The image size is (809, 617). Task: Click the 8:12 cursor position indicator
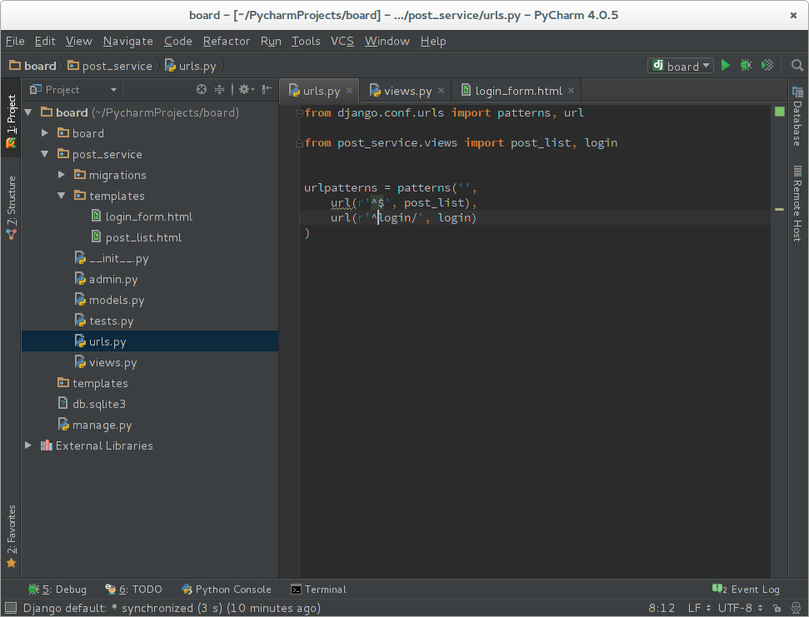(x=661, y=608)
